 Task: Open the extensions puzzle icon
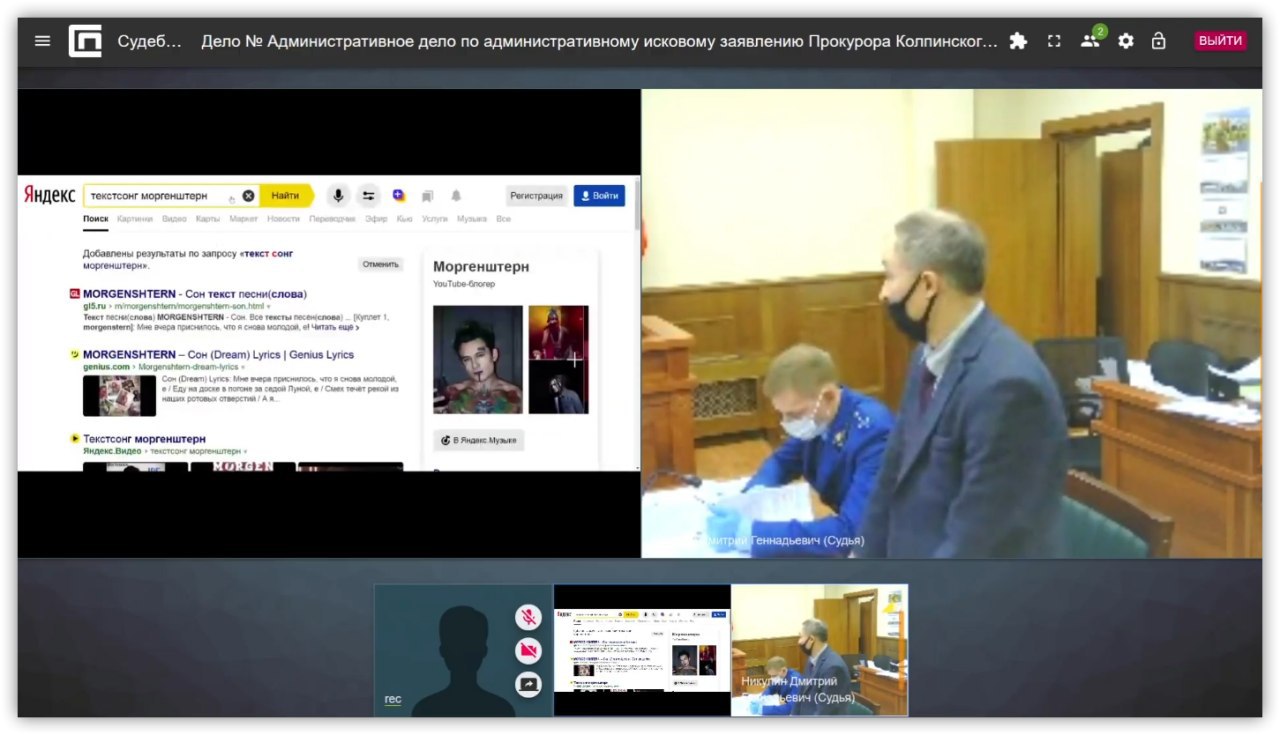coord(1018,41)
